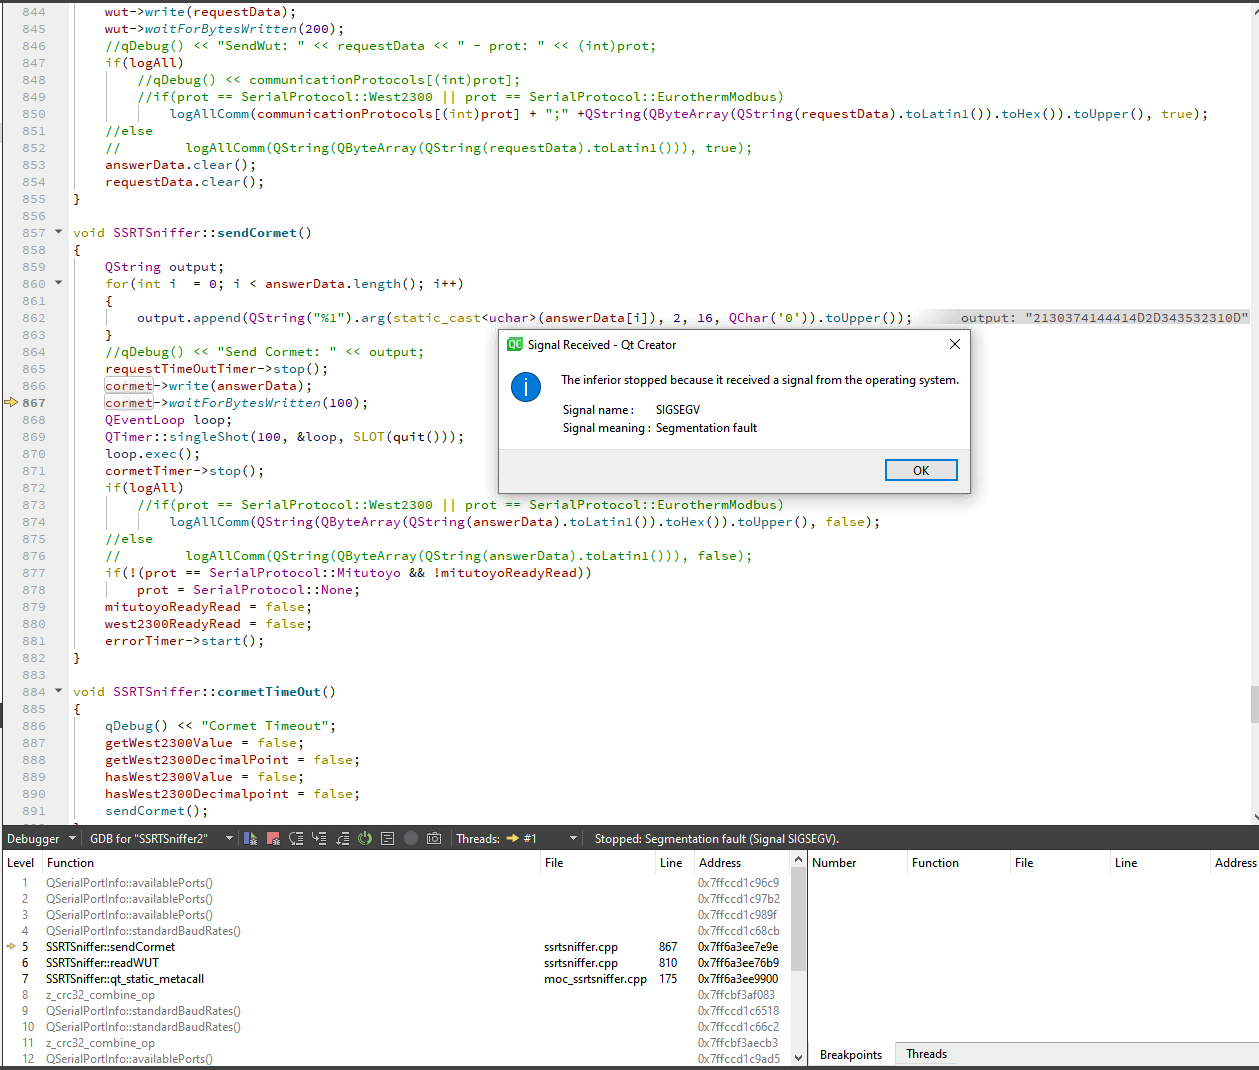The width and height of the screenshot is (1259, 1070).
Task: Sort stack by Level column header
Action: coord(21,862)
